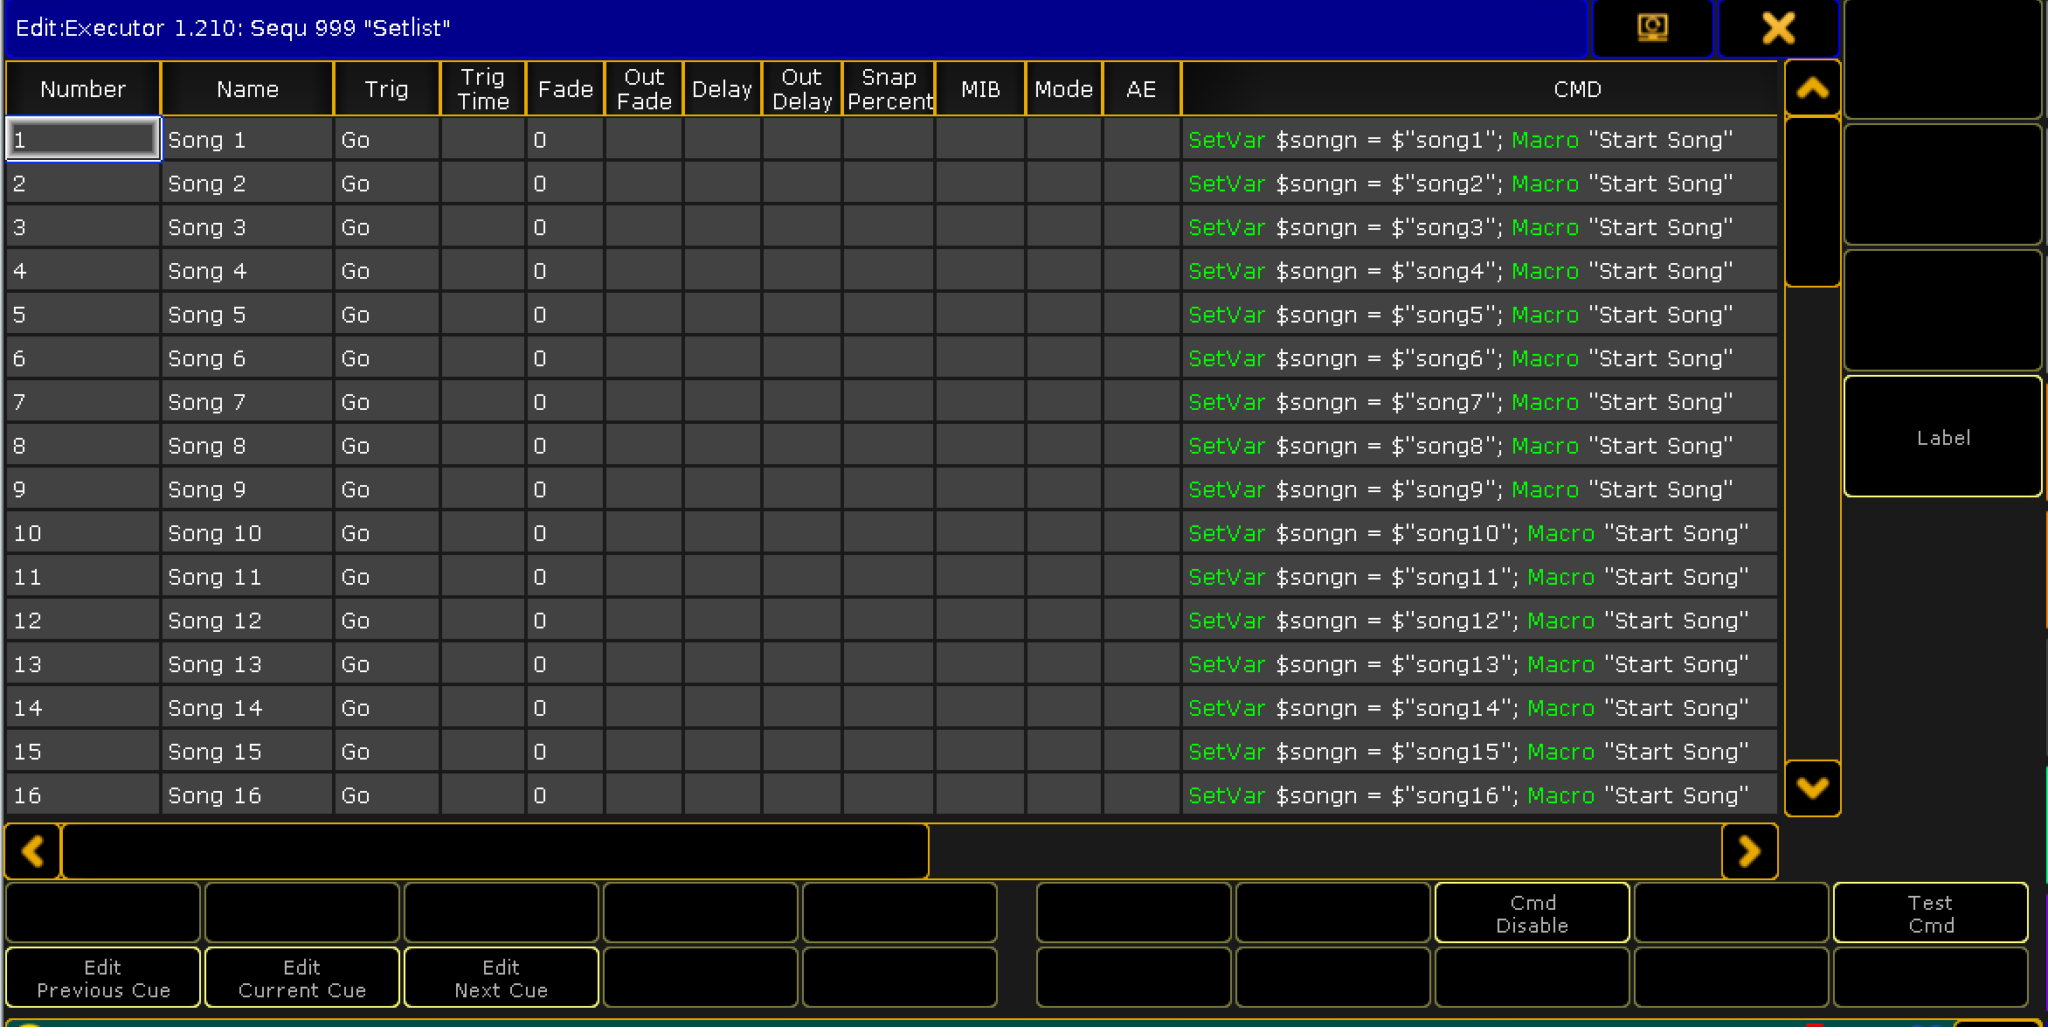The height and width of the screenshot is (1027, 2048).
Task: Click the Number column header
Action: point(83,89)
